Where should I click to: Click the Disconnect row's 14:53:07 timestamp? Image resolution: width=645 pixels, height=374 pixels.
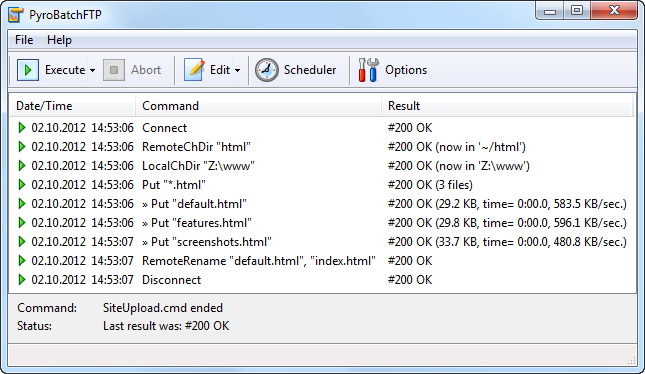point(112,280)
